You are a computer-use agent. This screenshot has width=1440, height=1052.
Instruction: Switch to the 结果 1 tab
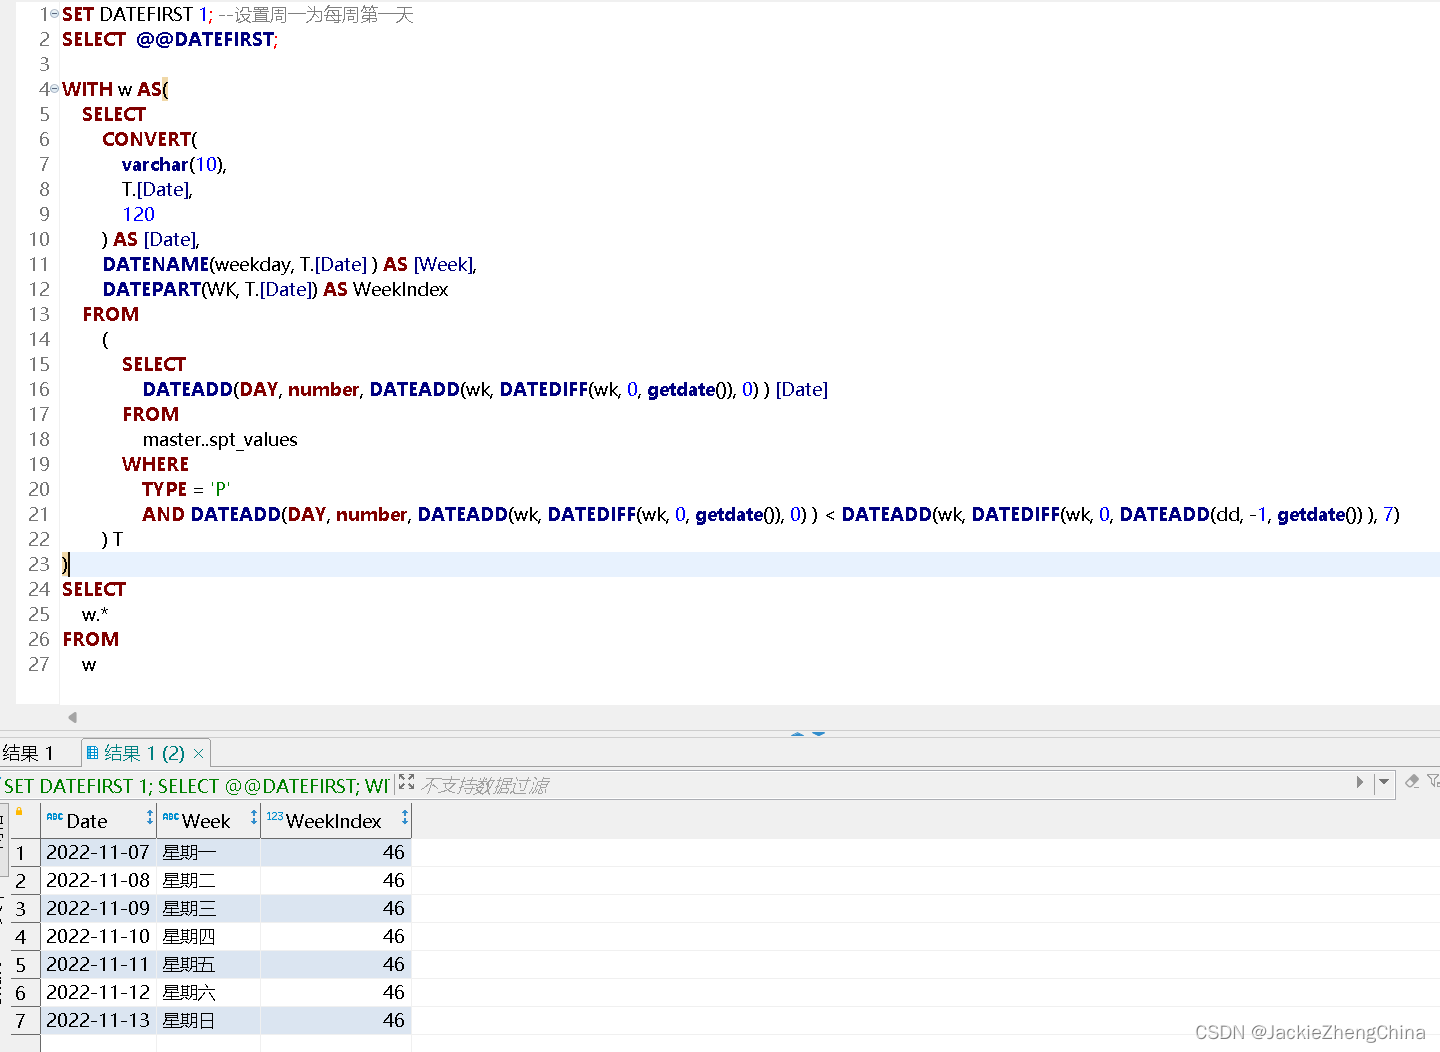coord(28,753)
